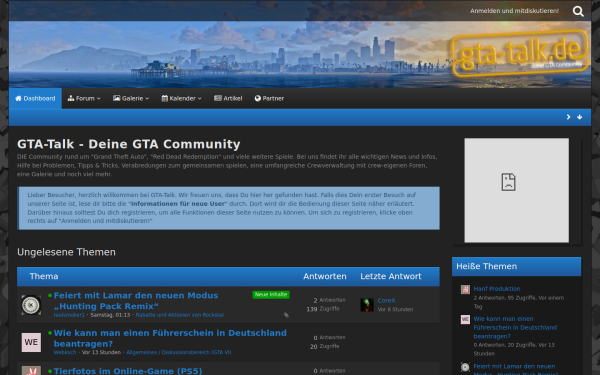Viewport: 600px width, 375px height.
Task: Open Hanf Produktion in Heiße Themen
Action: point(497,289)
